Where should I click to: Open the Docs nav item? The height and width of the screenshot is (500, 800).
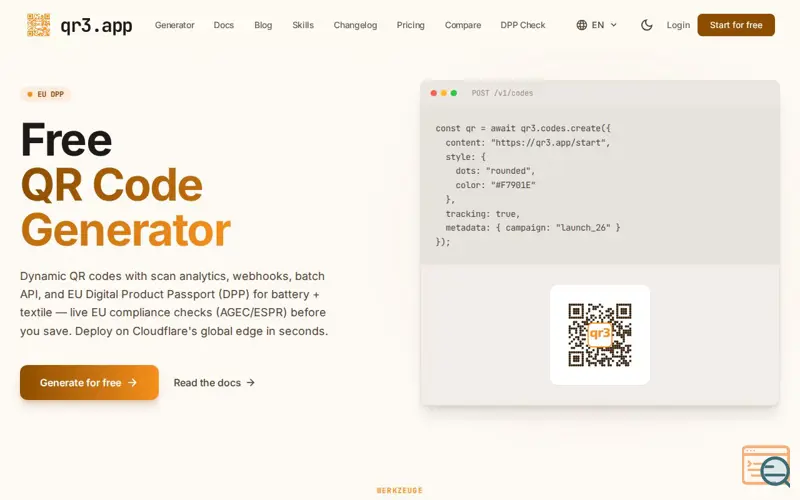tap(223, 25)
